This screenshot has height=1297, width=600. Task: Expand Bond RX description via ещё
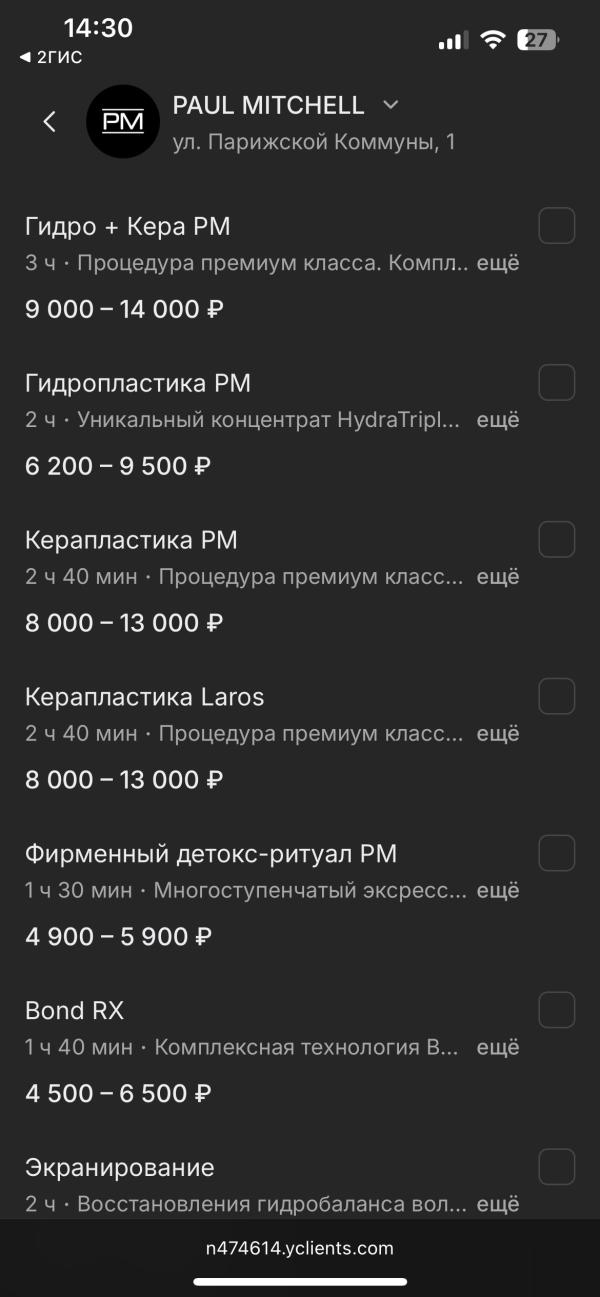497,1048
